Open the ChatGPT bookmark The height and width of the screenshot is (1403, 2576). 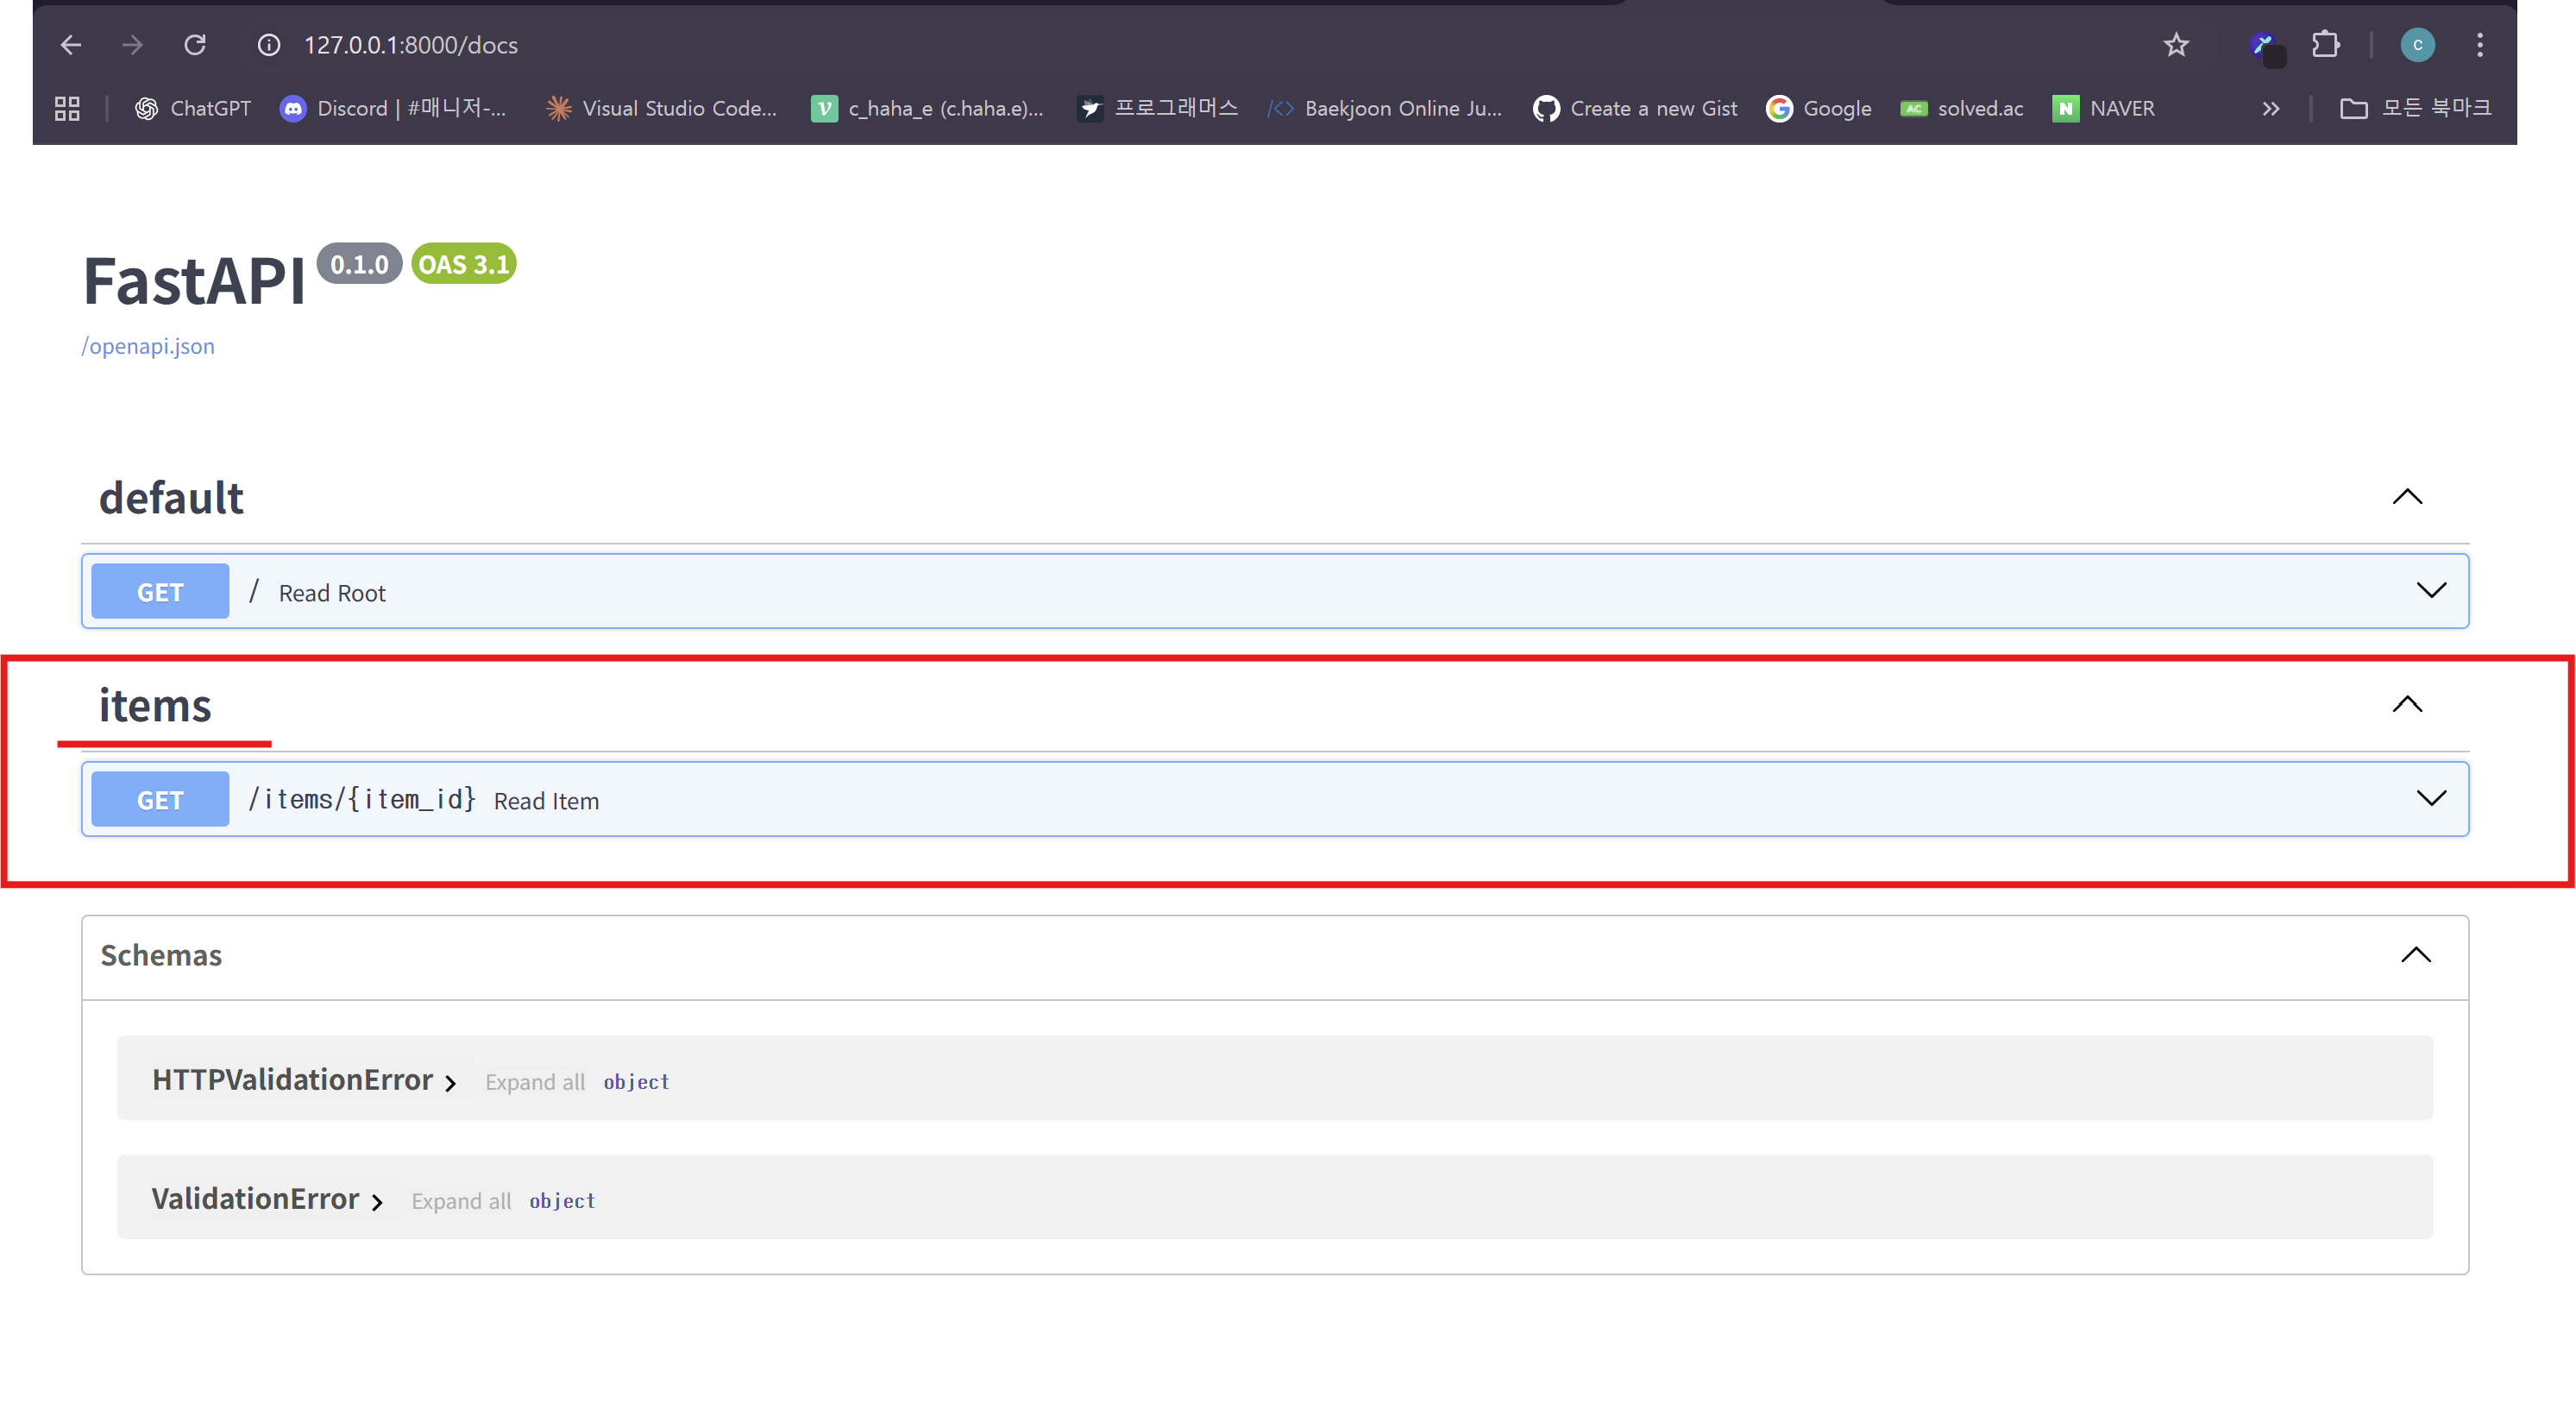pyautogui.click(x=193, y=108)
